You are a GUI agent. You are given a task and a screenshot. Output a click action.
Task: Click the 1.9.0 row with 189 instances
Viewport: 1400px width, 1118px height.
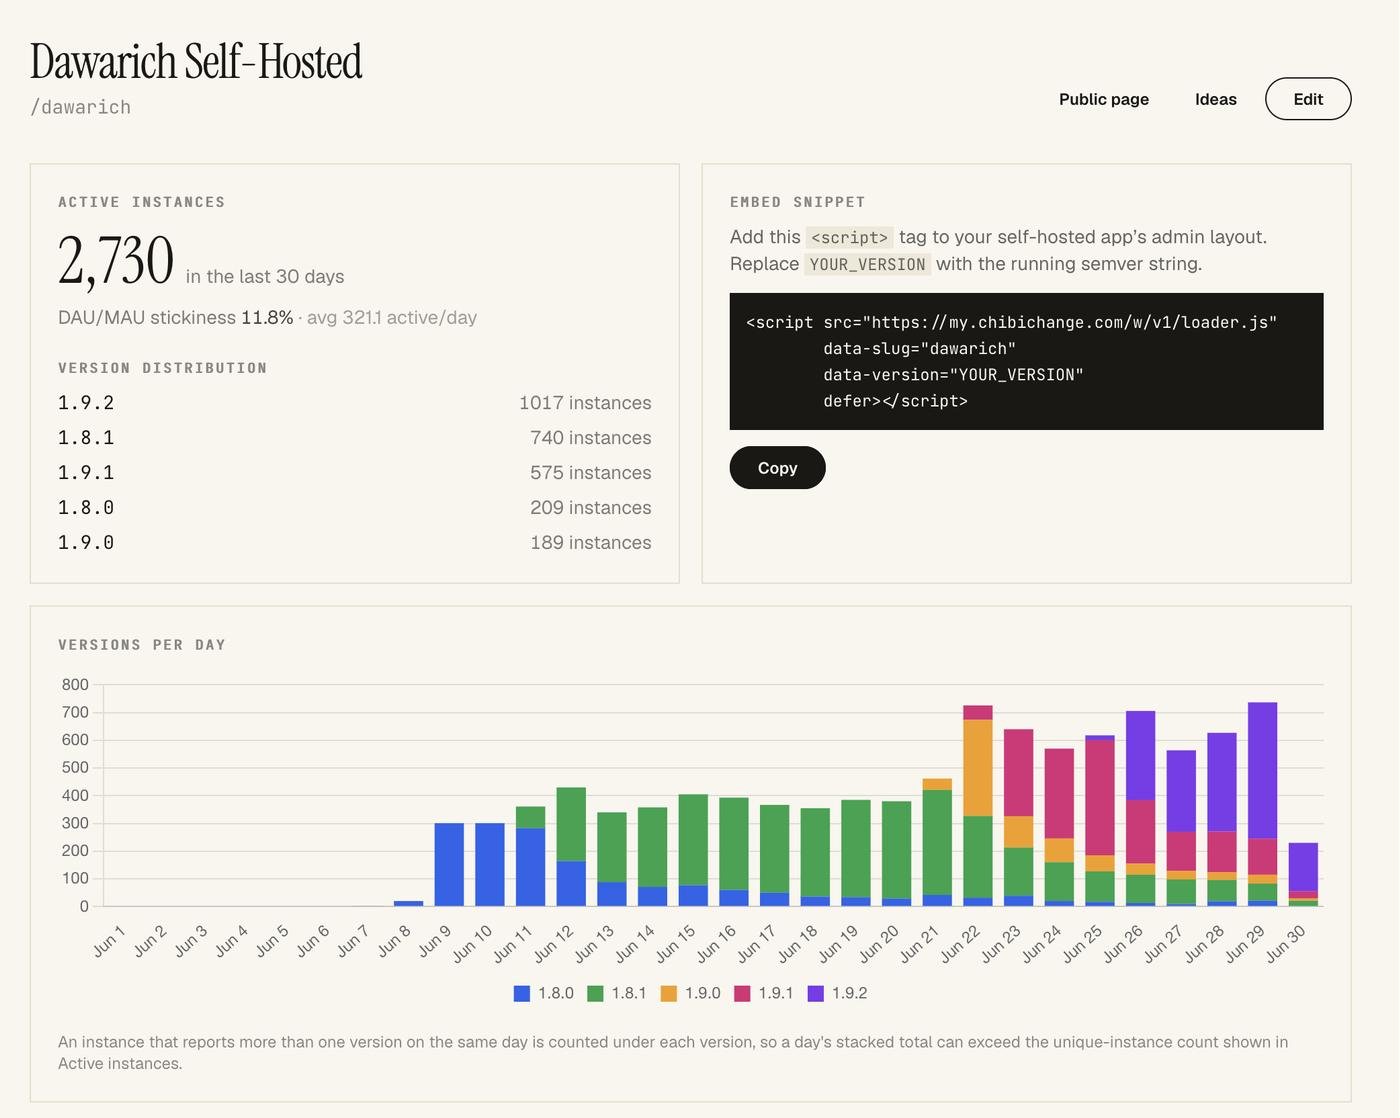(x=354, y=543)
